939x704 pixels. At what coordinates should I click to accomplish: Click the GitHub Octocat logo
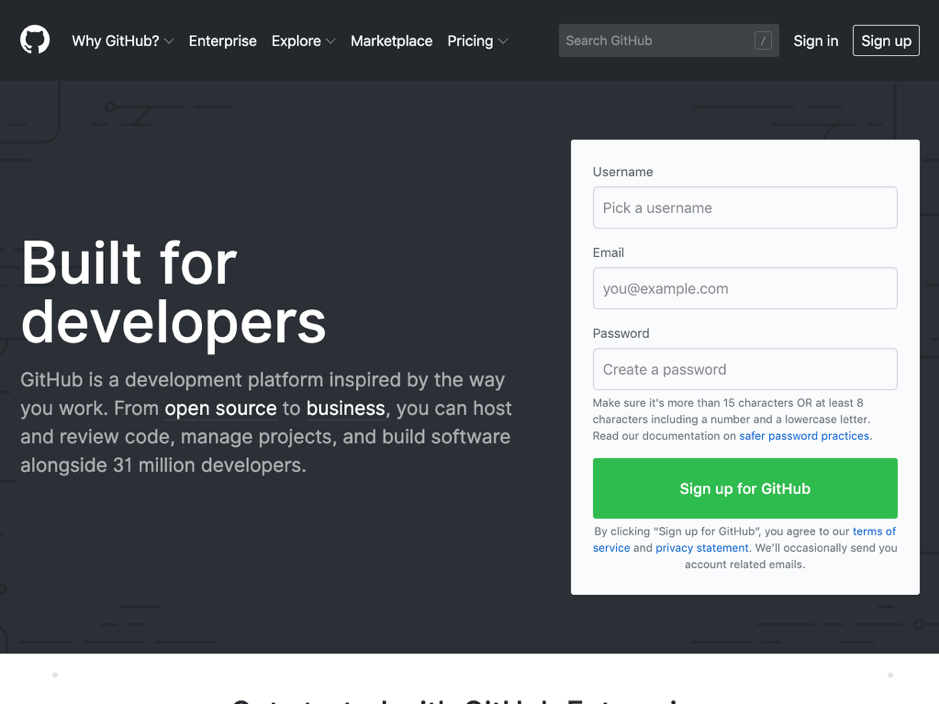tap(34, 41)
